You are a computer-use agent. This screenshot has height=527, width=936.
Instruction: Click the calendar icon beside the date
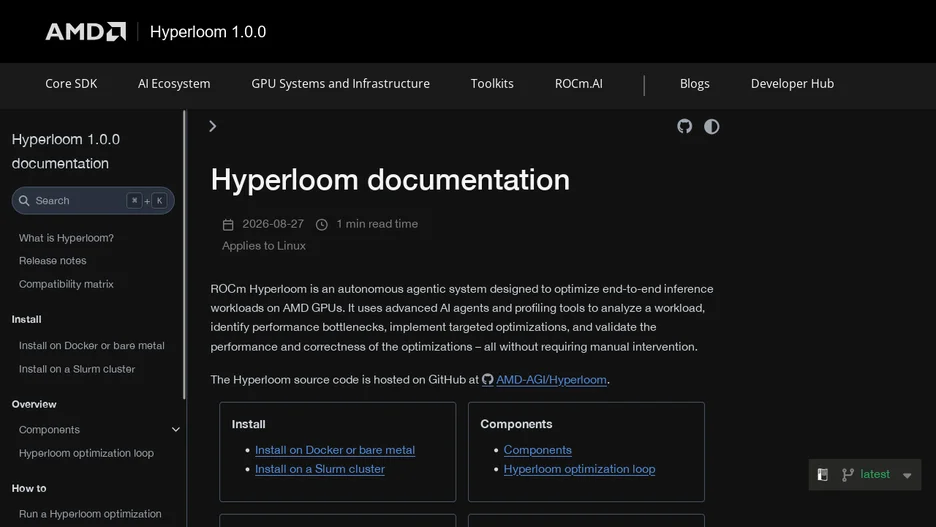(228, 224)
